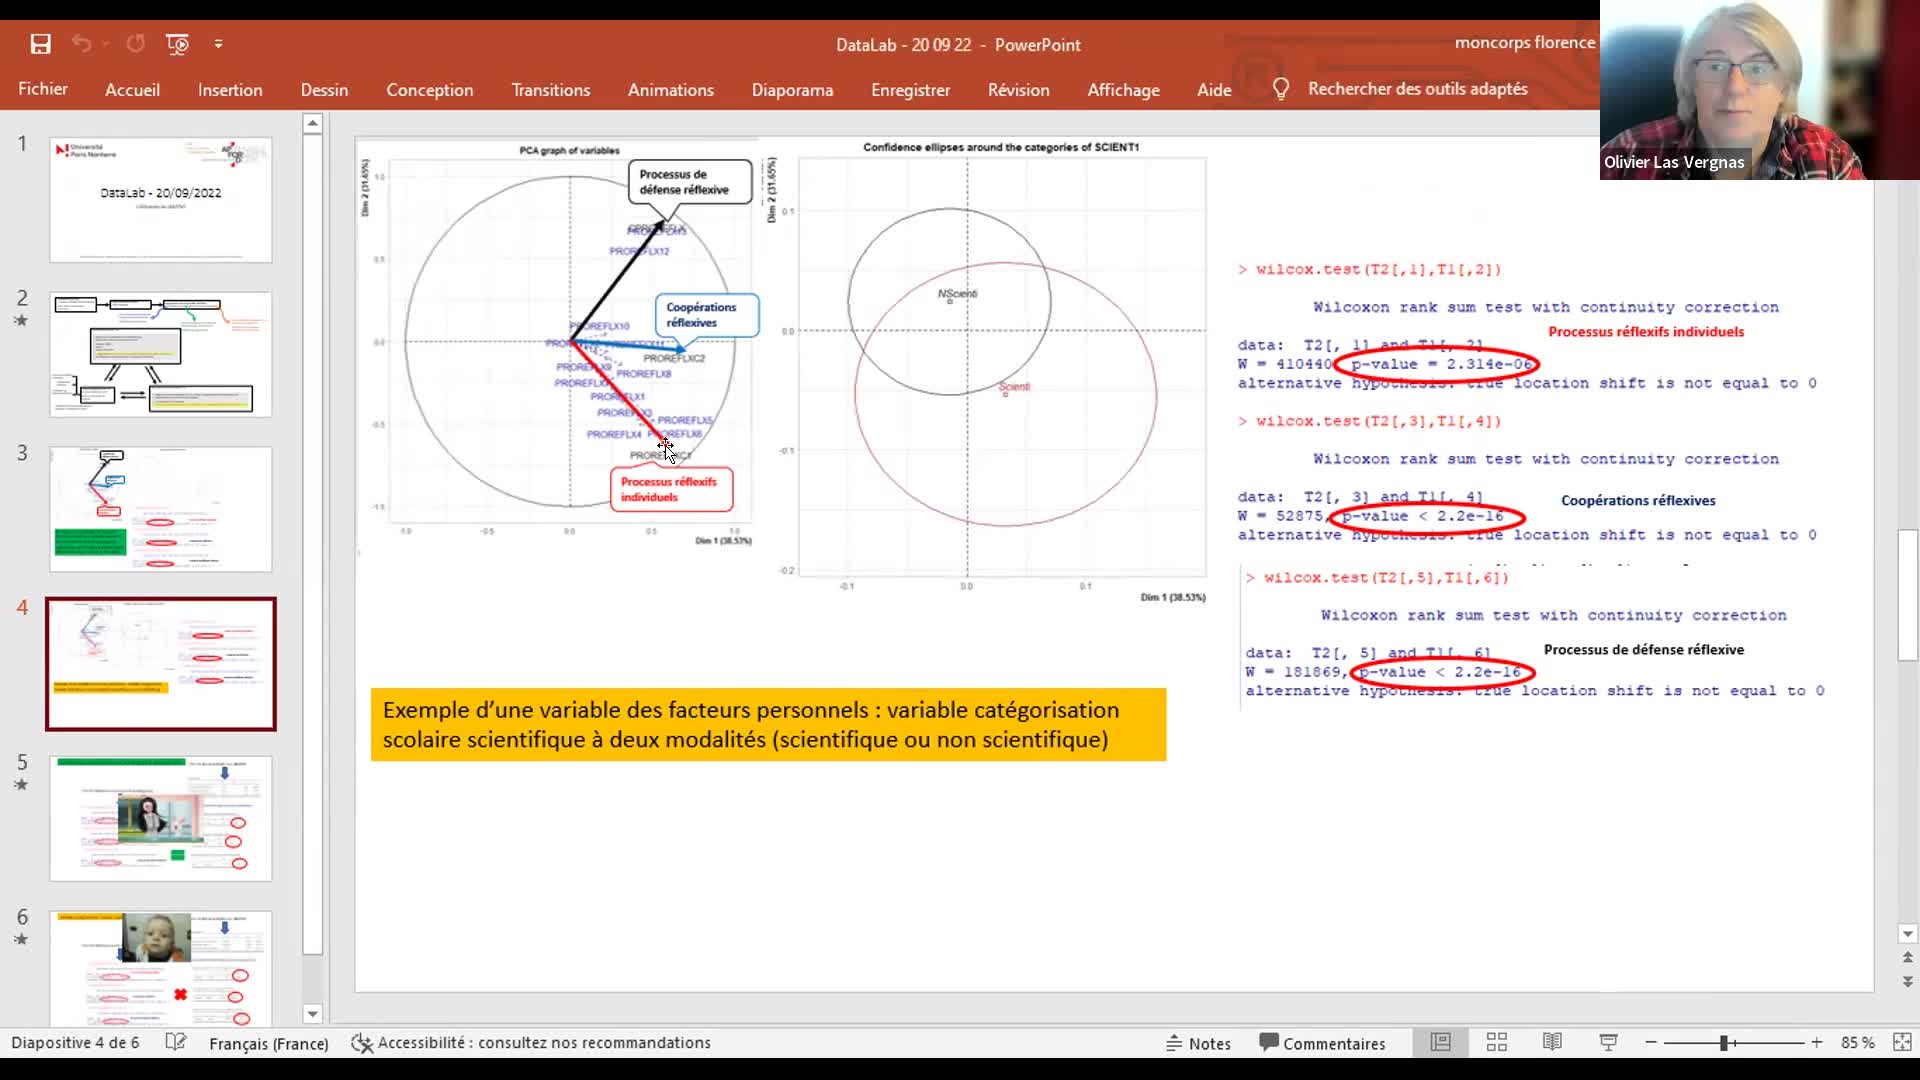1920x1080 pixels.
Task: Open the Insertion ribbon tab
Action: coord(230,90)
